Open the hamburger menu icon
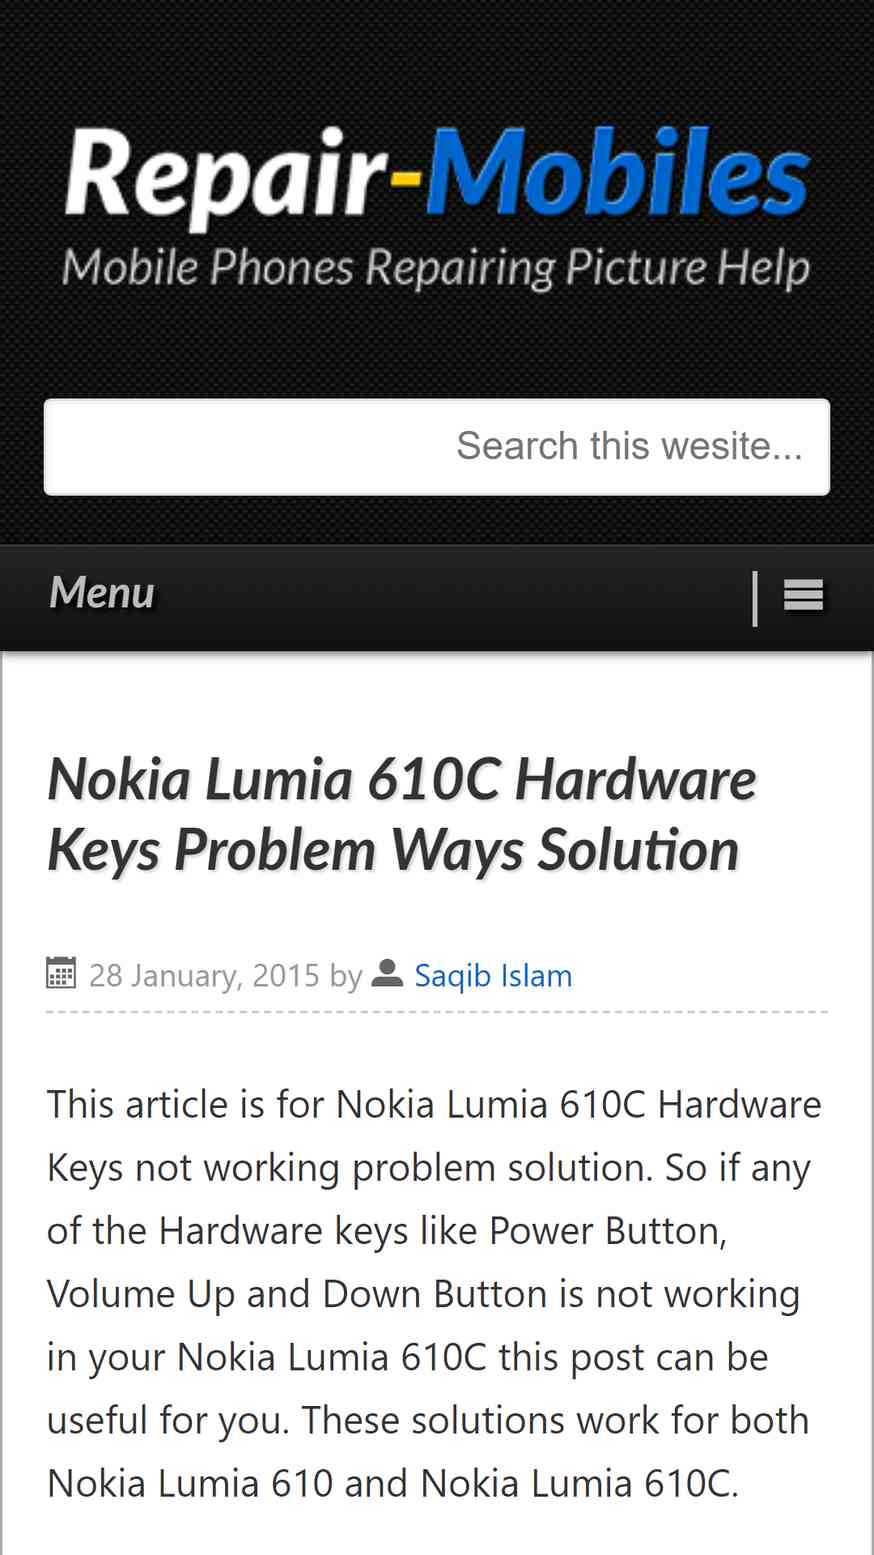The image size is (874, 1555). [803, 596]
